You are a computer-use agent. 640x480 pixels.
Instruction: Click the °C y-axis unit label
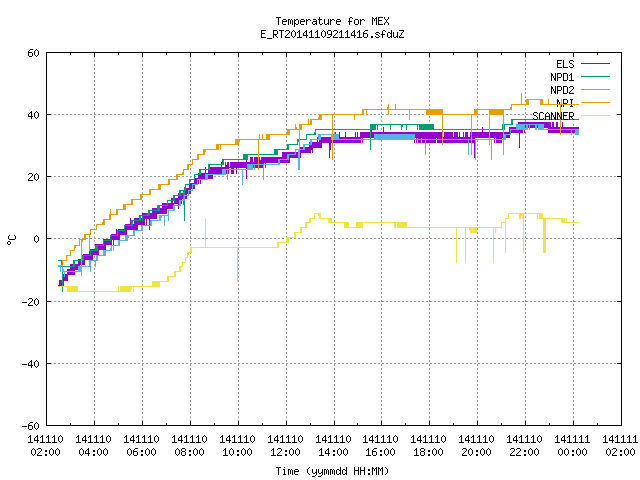pos(11,240)
